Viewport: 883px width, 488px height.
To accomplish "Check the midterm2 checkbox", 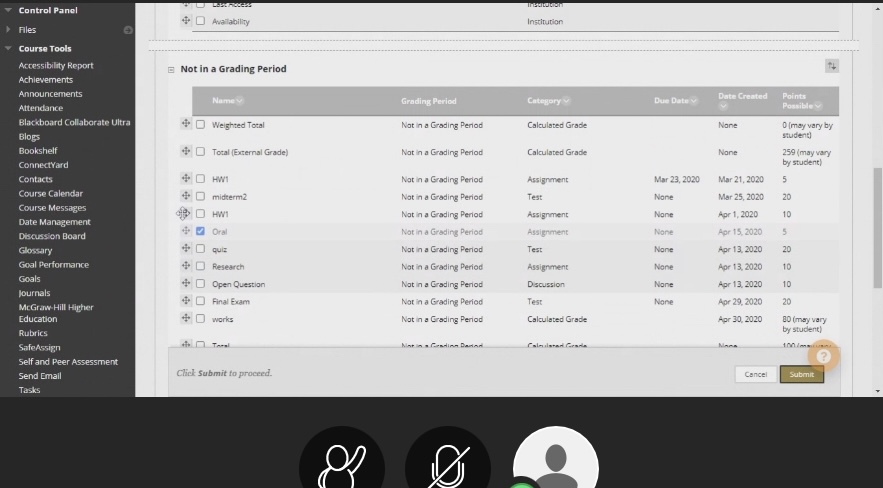I will 200,196.
